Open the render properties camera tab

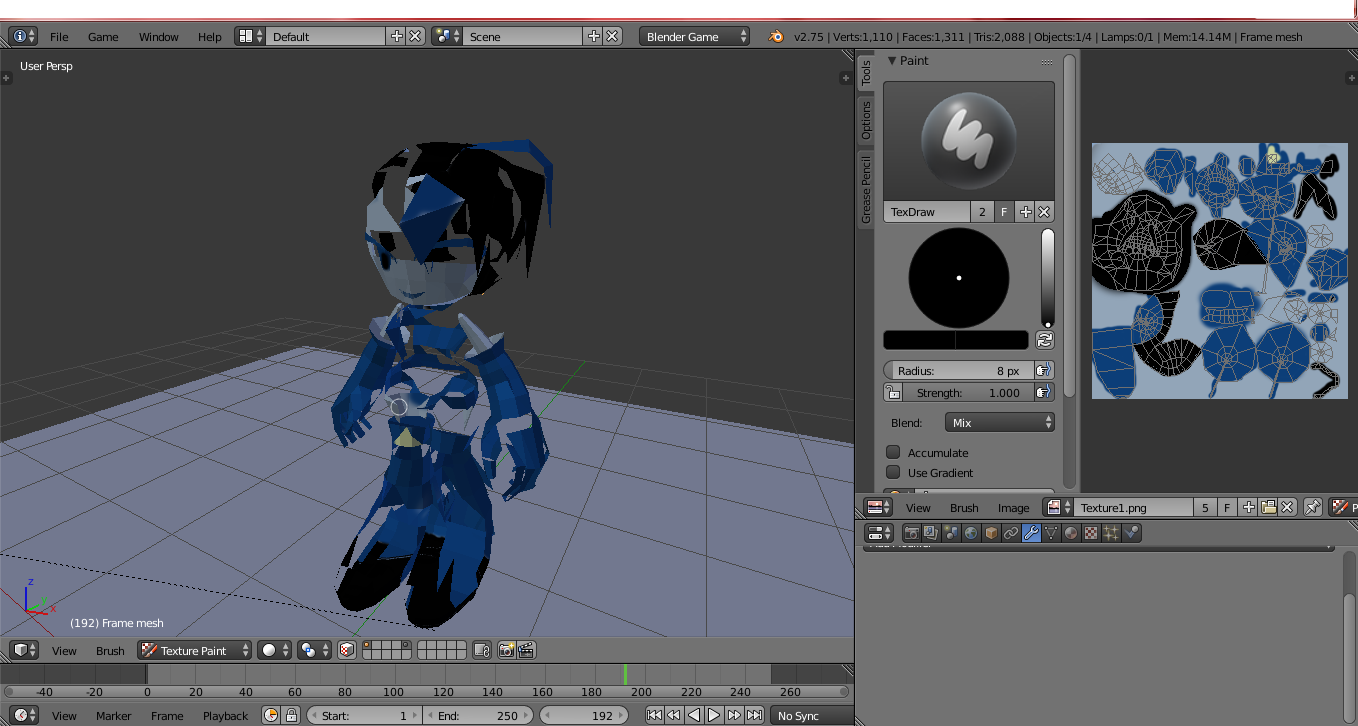[x=911, y=533]
